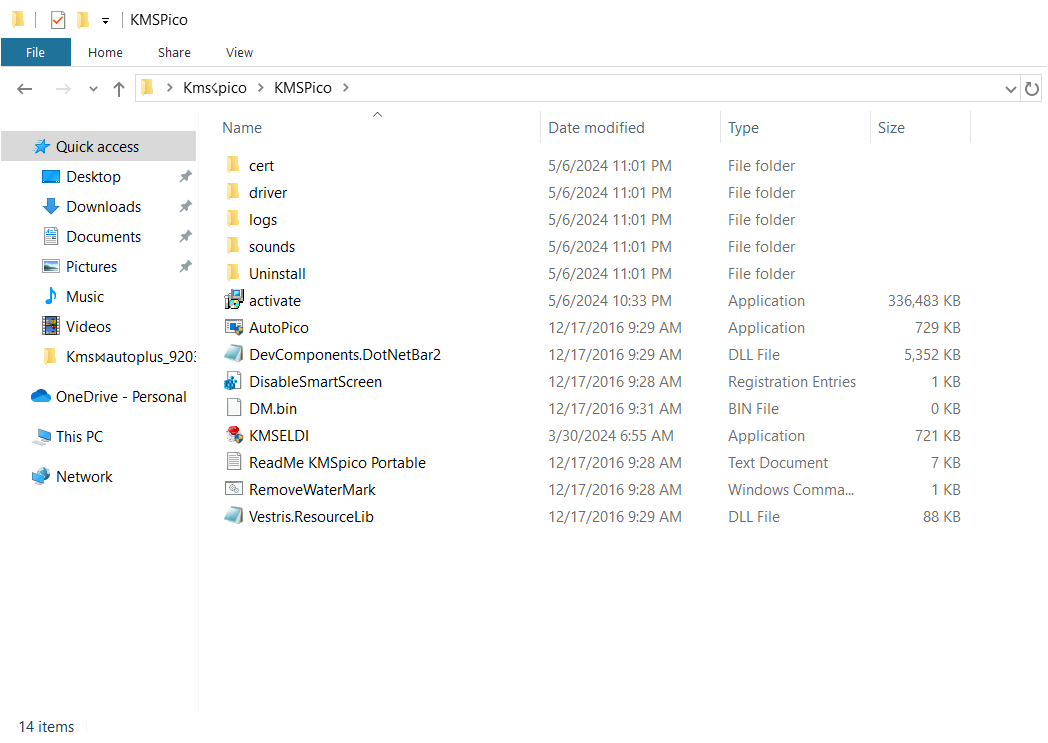This screenshot has width=1048, height=743.
Task: Select the AutoPico application icon
Action: [234, 327]
